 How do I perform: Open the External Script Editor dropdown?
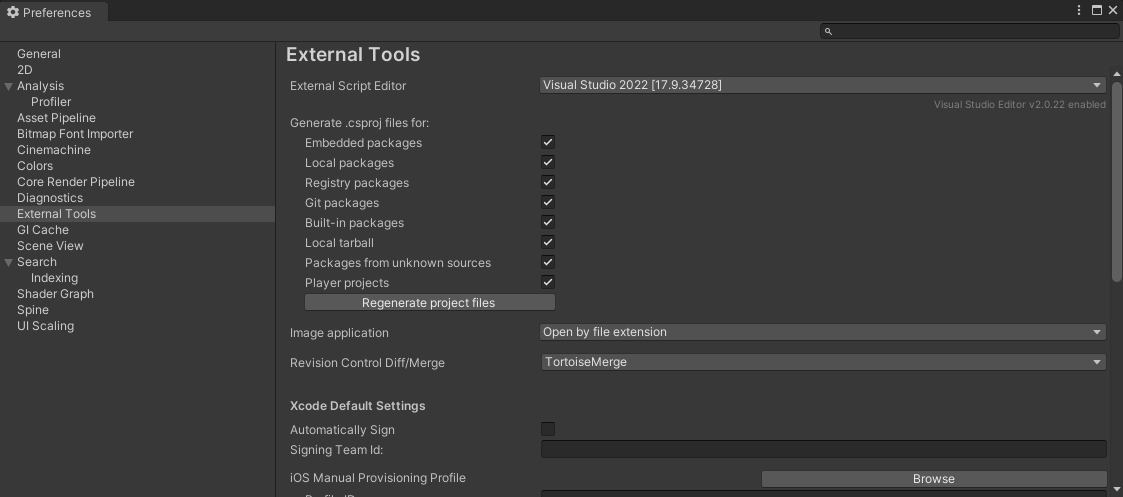coord(822,85)
